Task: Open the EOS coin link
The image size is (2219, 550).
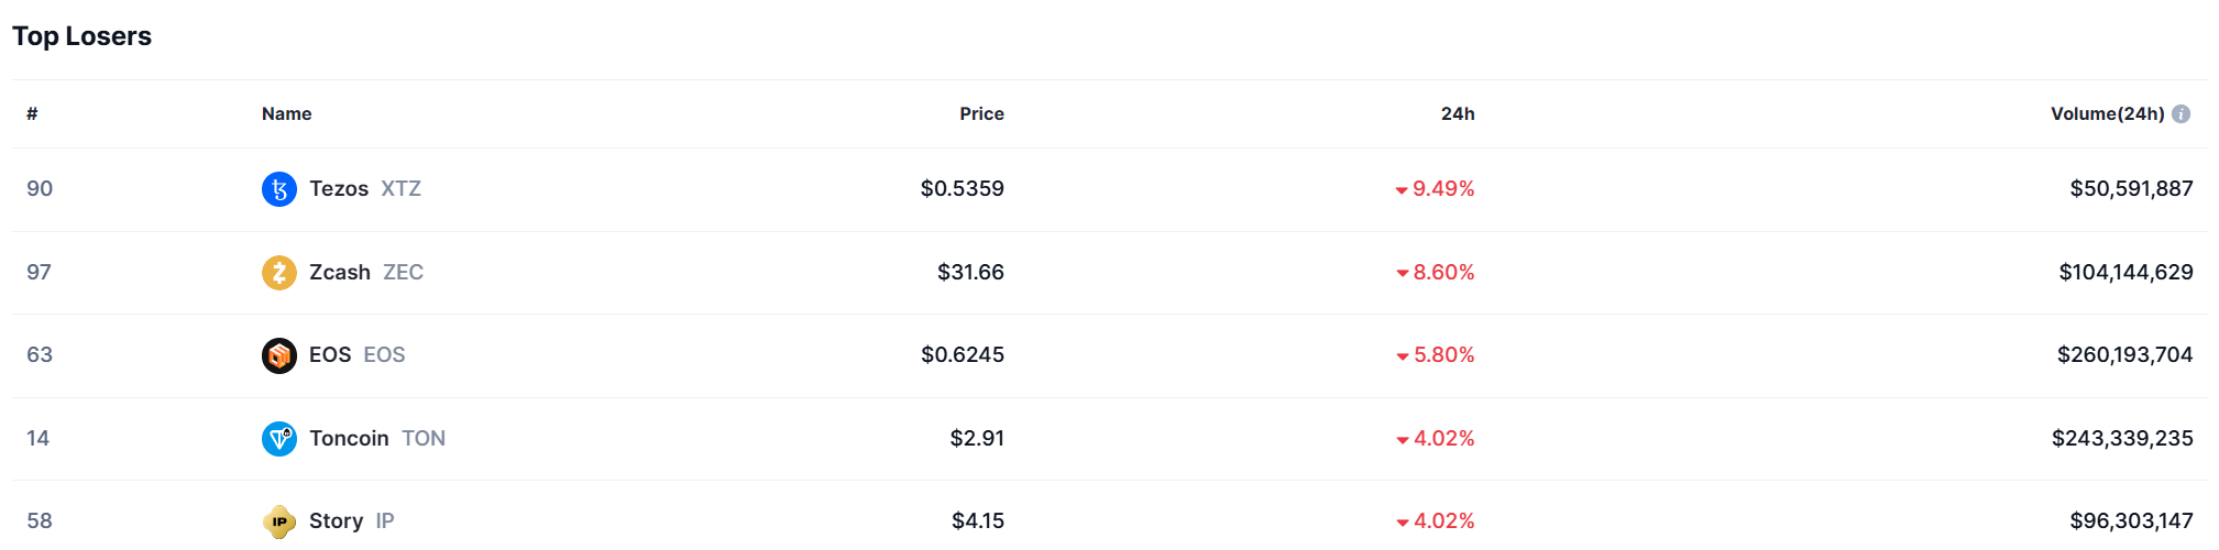Action: point(356,355)
